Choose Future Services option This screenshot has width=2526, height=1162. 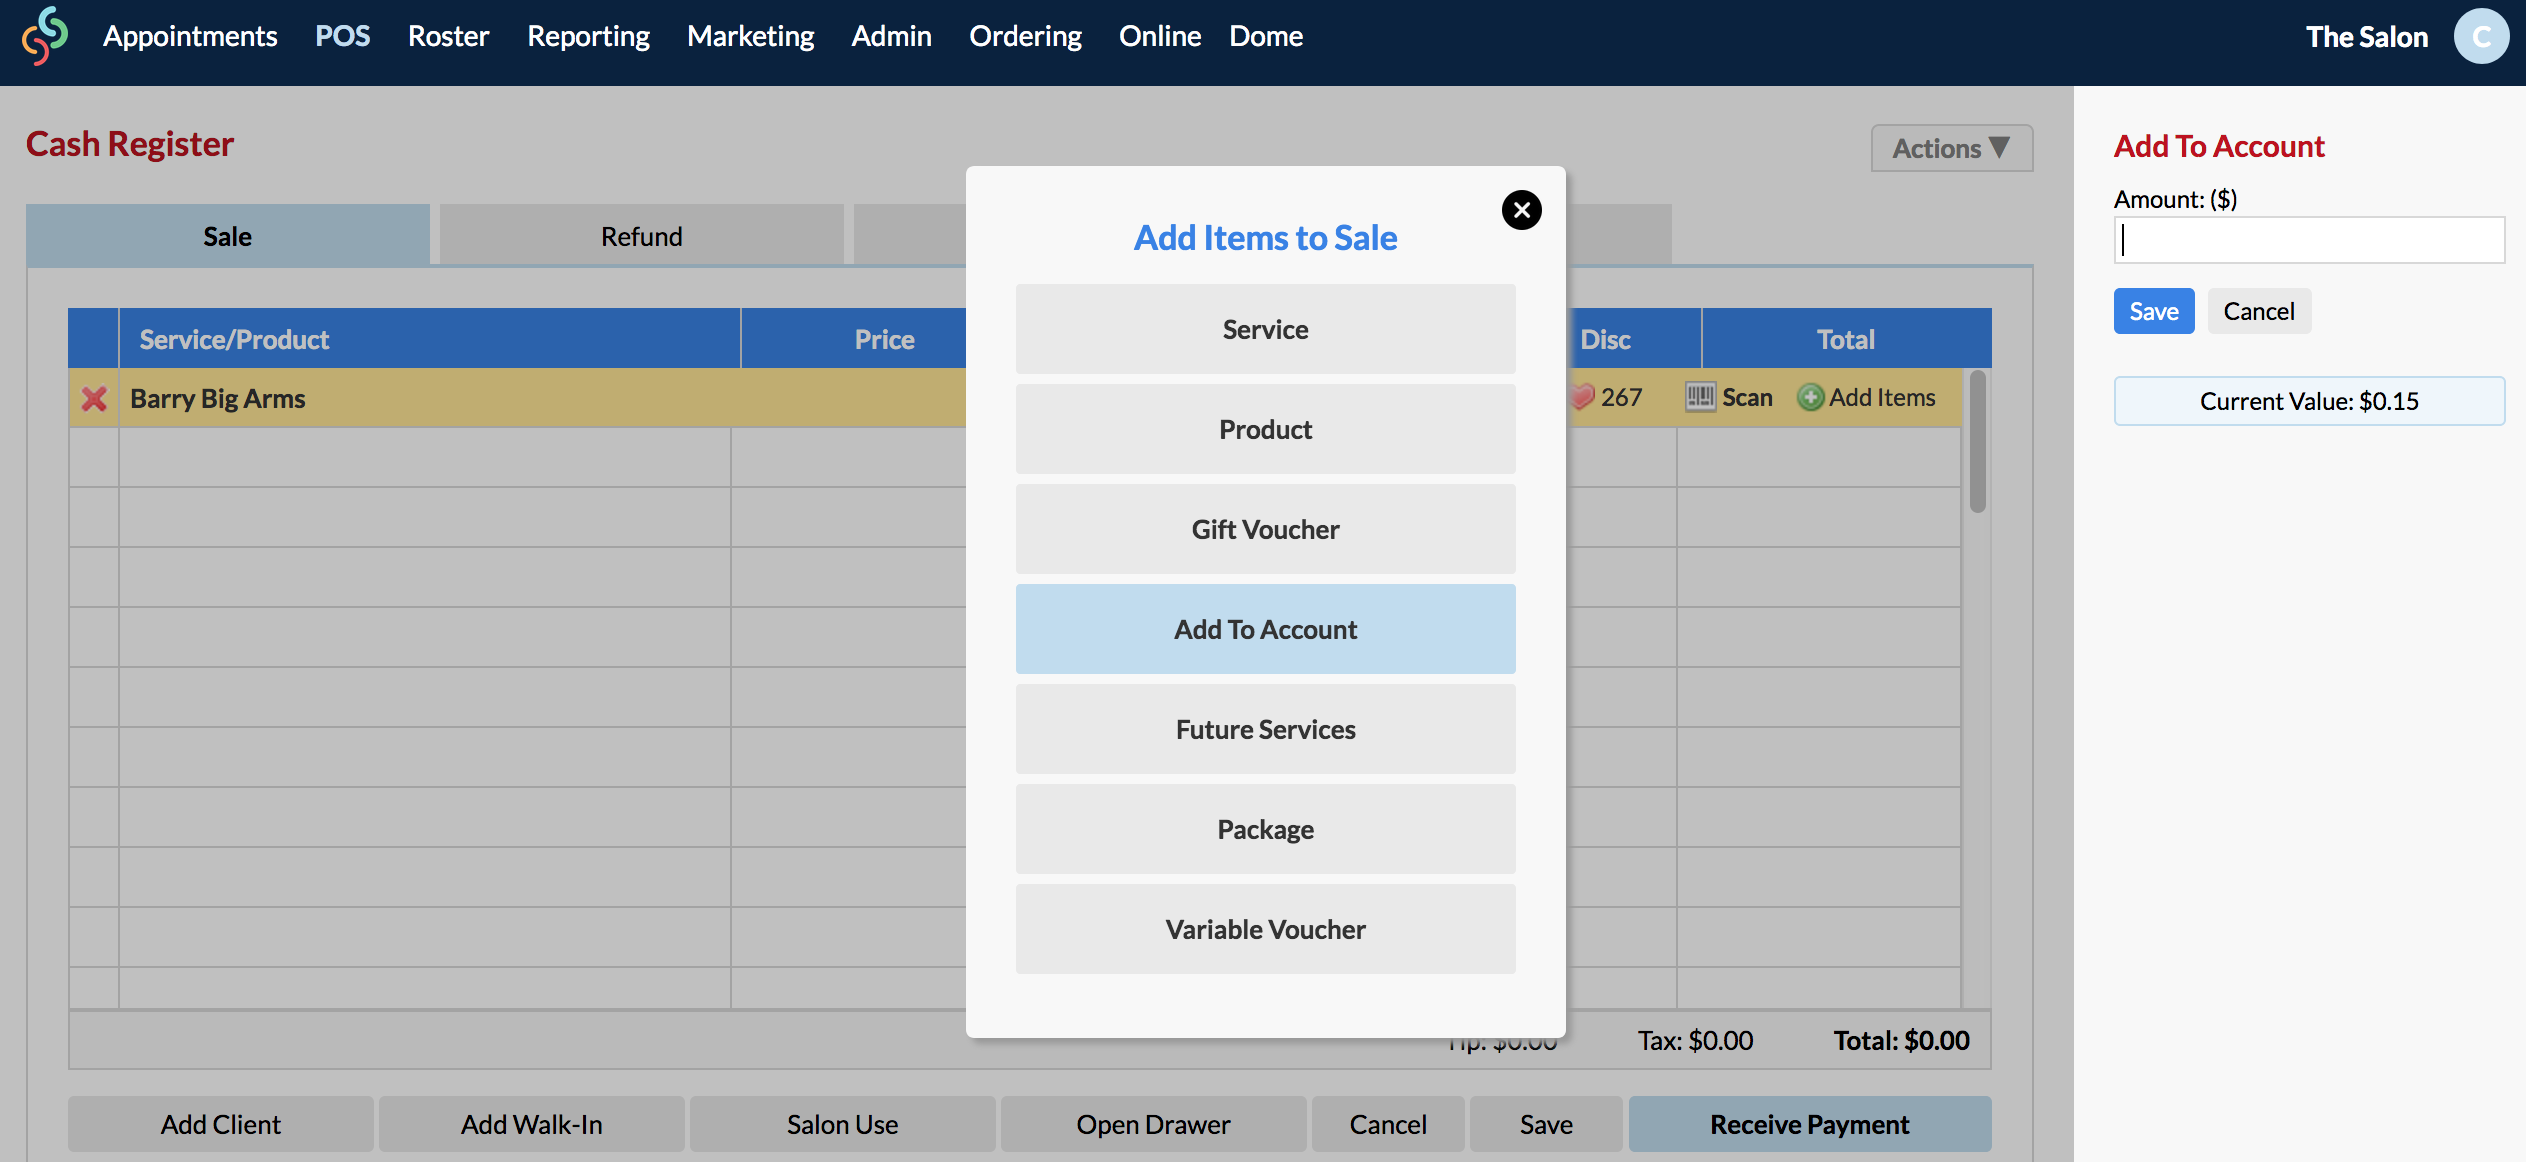[1265, 729]
